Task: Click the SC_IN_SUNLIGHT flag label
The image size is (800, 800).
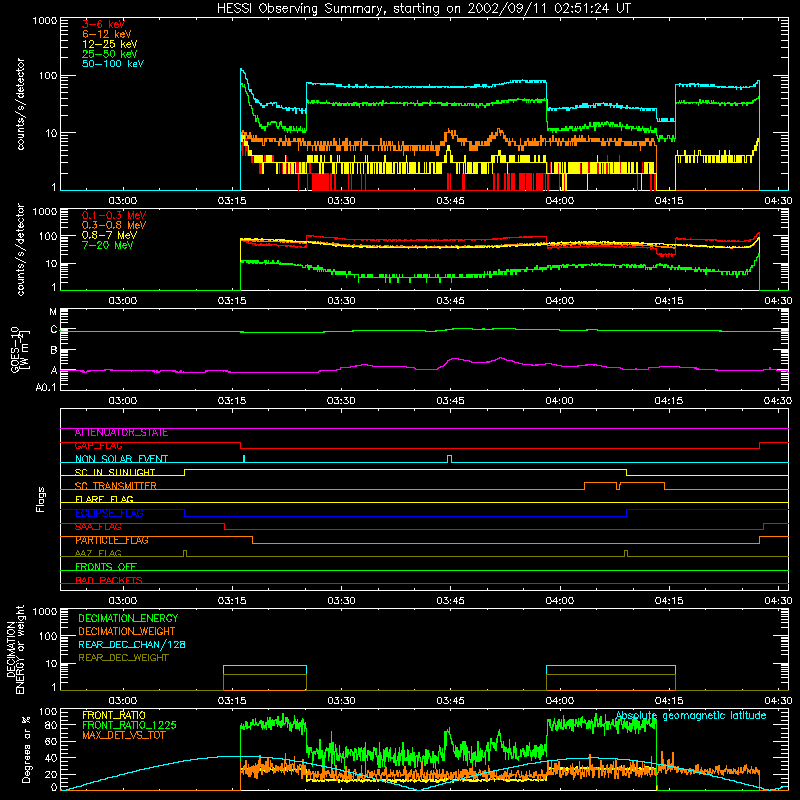Action: coord(114,472)
